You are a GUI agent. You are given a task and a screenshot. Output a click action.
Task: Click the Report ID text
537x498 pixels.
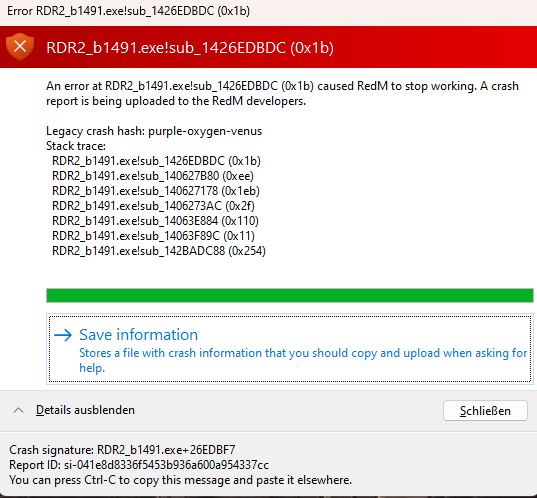(x=139, y=465)
